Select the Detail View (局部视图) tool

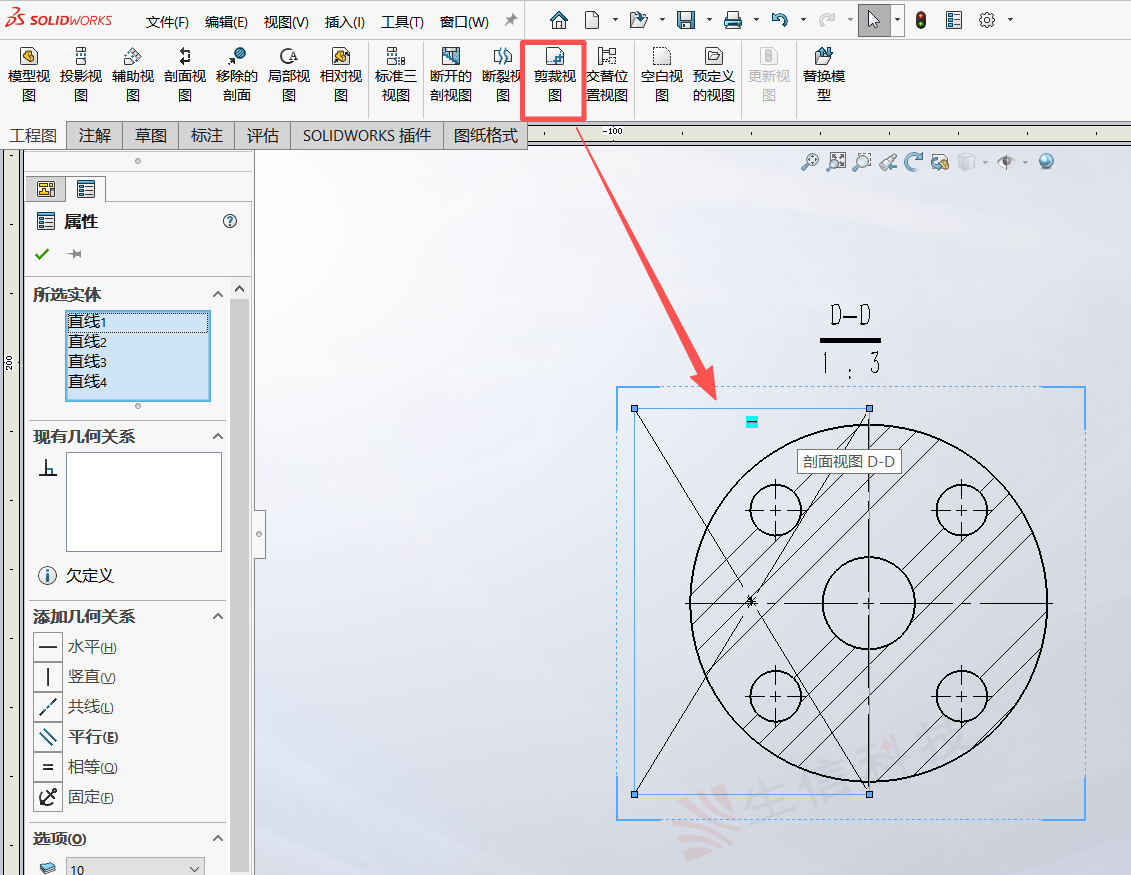(x=289, y=75)
